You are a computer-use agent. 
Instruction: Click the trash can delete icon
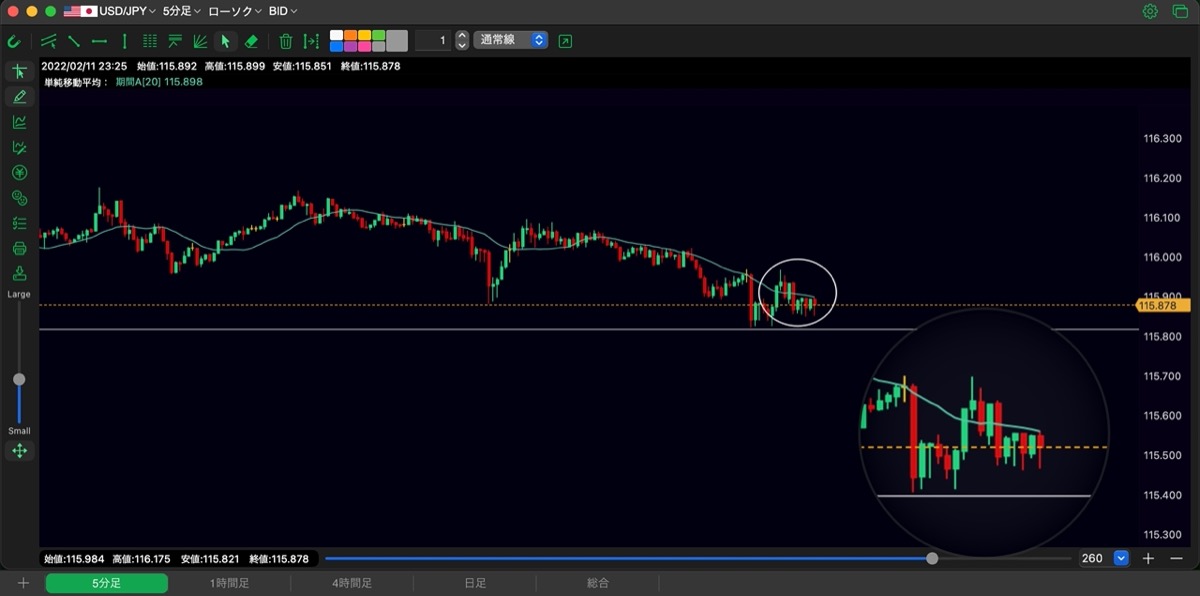286,41
